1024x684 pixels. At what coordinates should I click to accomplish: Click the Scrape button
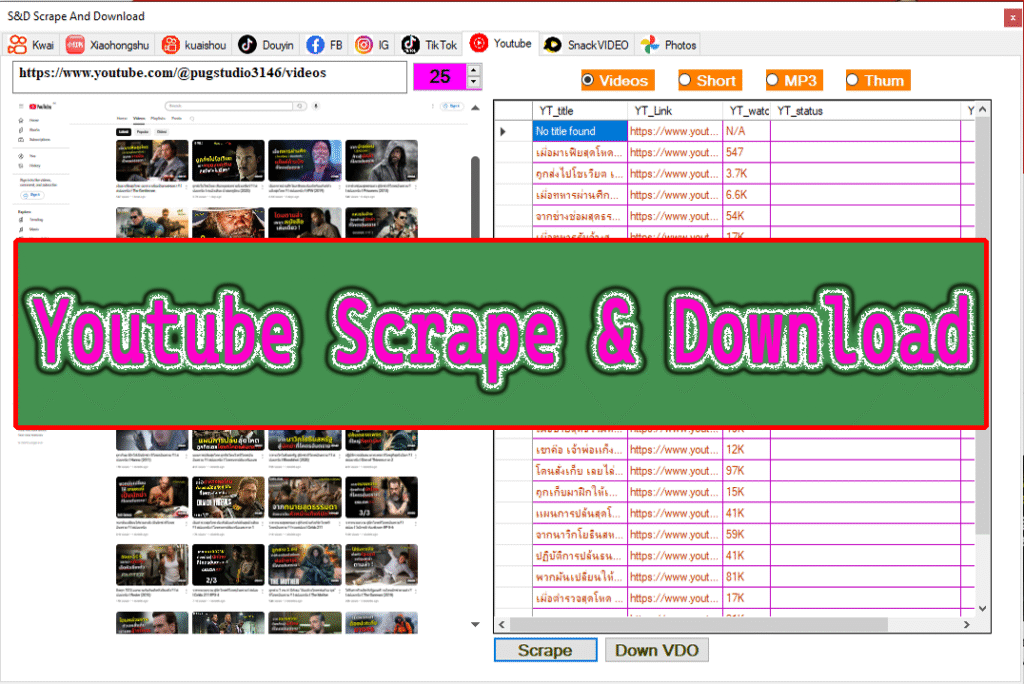click(545, 650)
